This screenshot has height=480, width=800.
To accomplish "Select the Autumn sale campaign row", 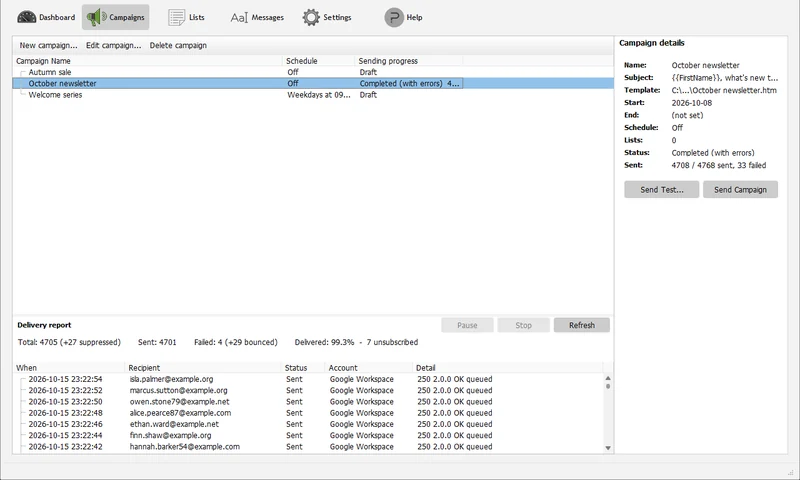I will (313, 72).
